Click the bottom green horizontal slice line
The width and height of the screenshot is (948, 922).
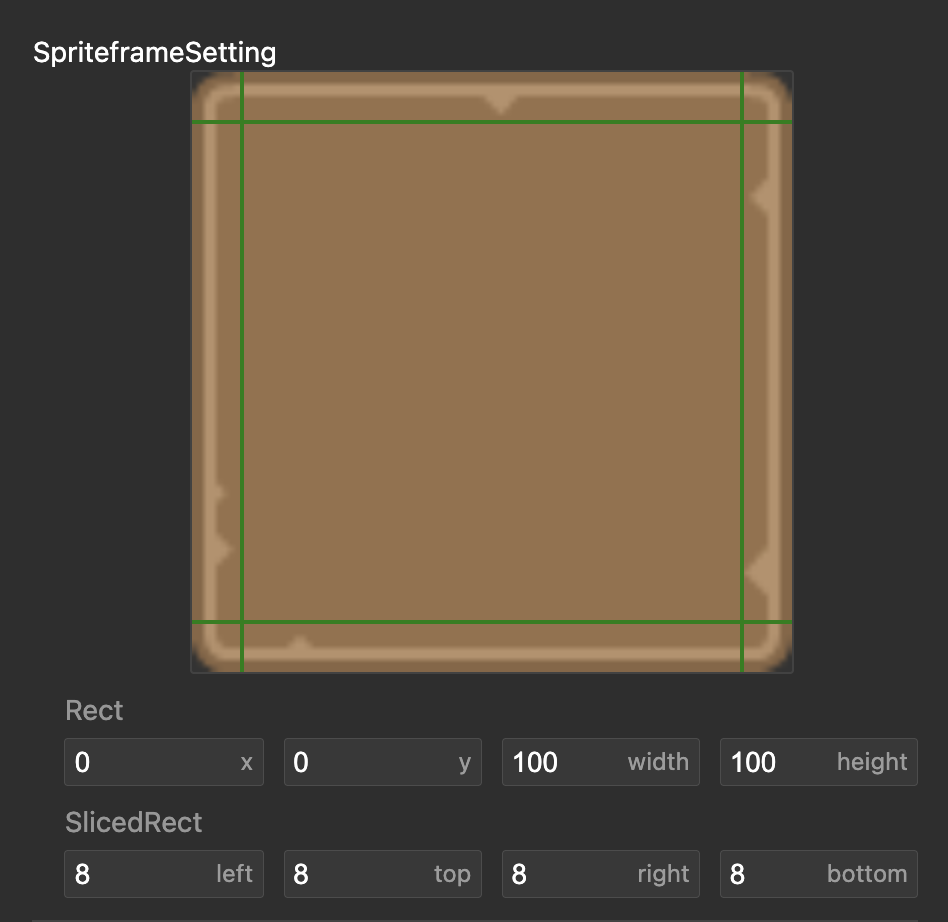coord(492,622)
